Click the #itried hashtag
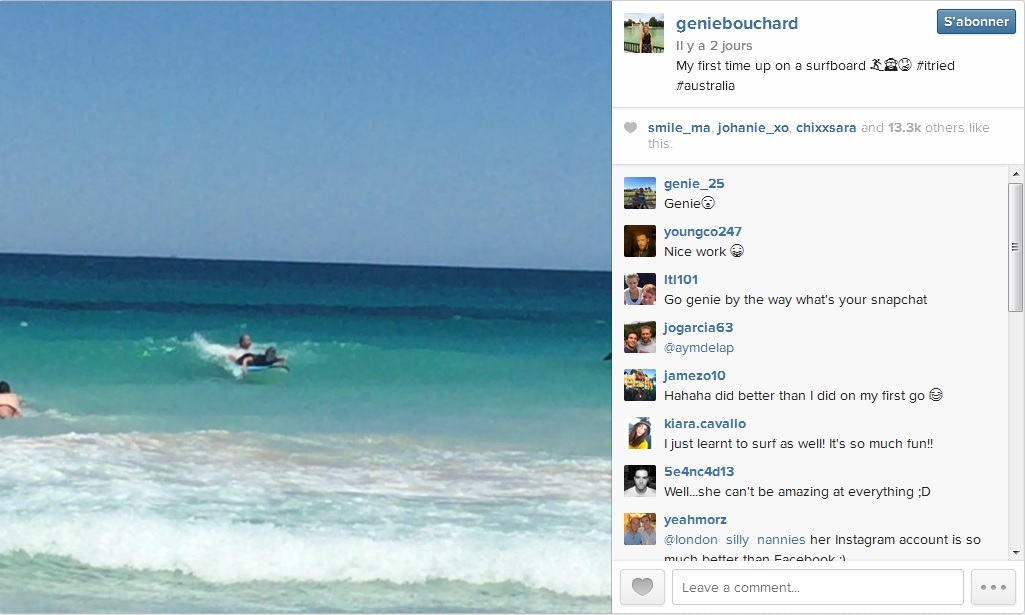Image resolution: width=1025 pixels, height=615 pixels. (x=935, y=65)
